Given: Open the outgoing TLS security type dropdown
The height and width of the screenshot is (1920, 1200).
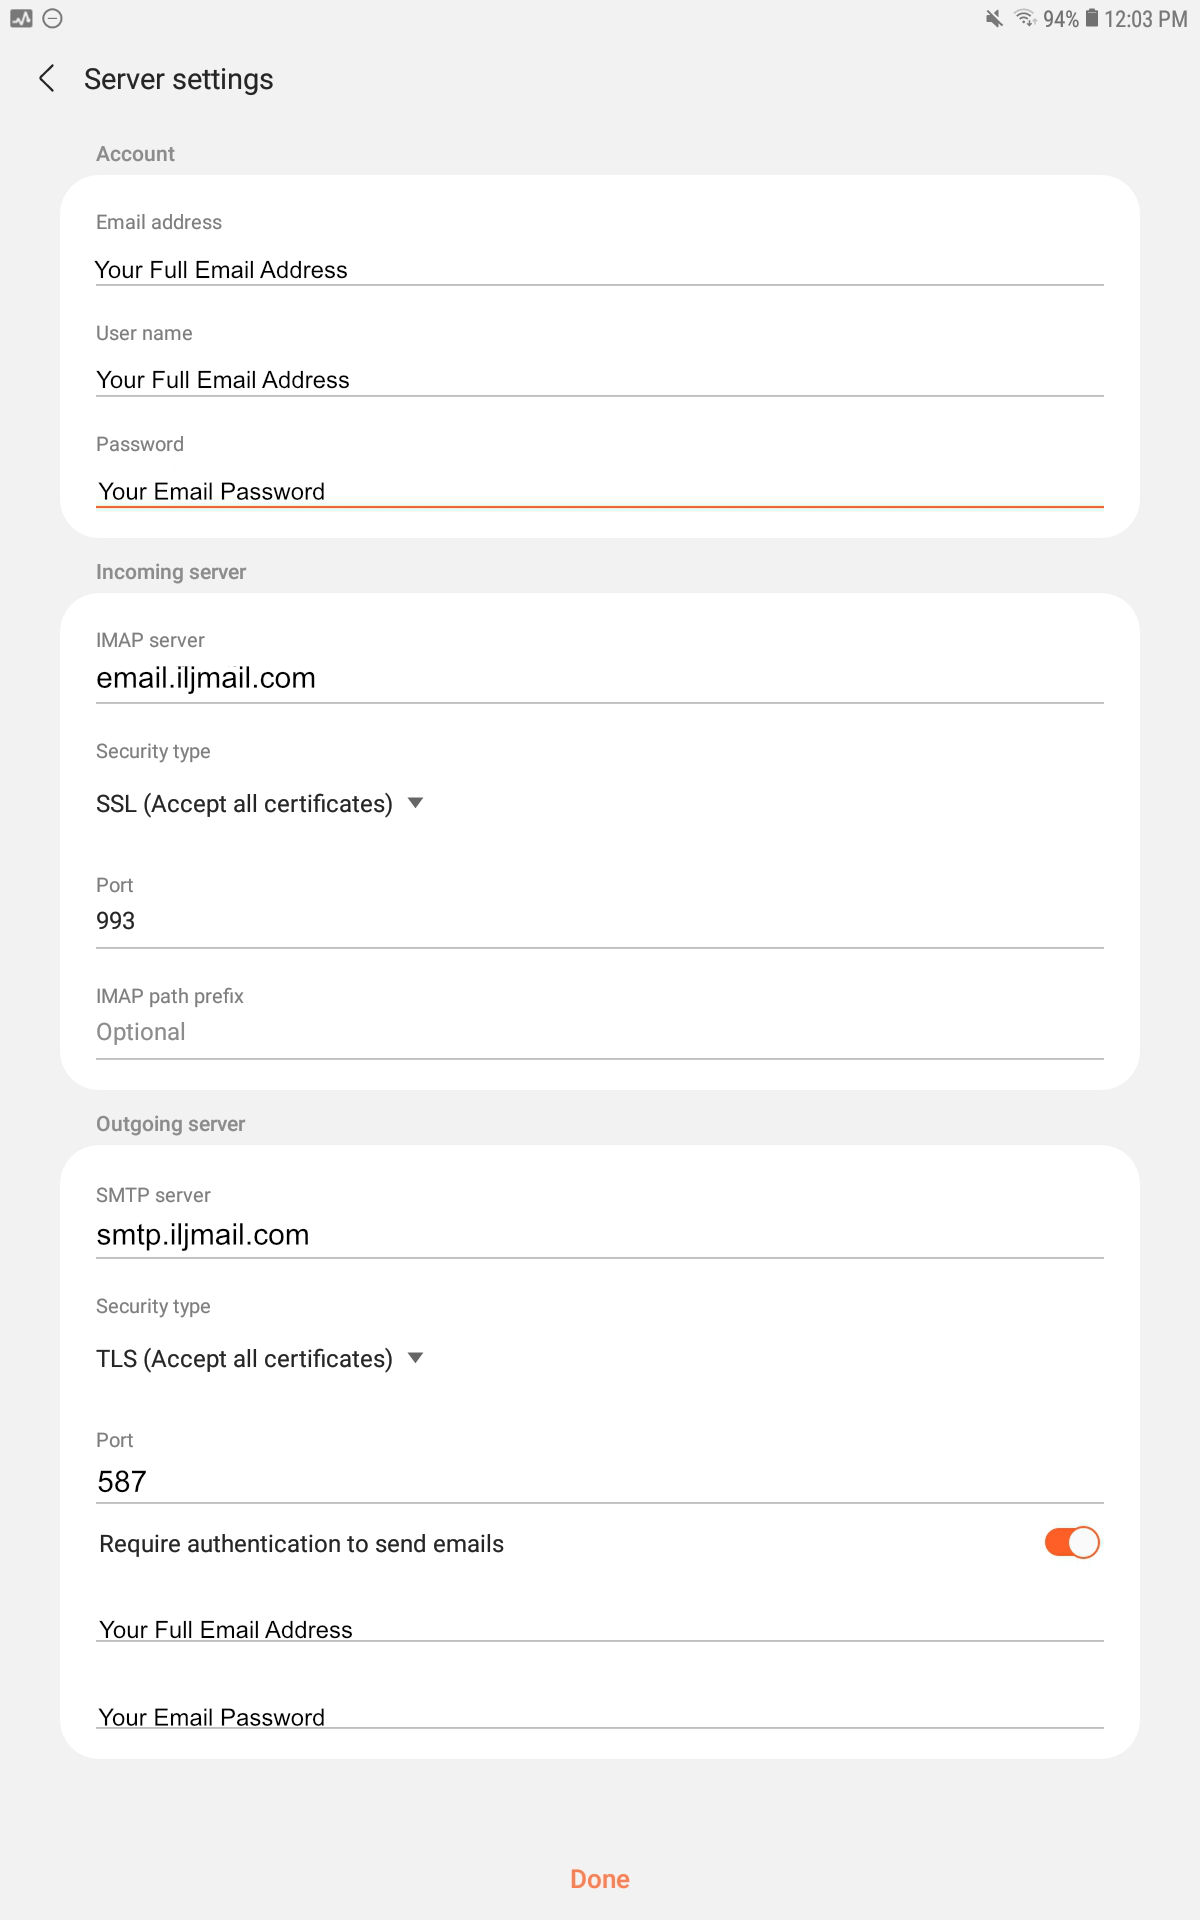Looking at the screenshot, I should click(260, 1359).
